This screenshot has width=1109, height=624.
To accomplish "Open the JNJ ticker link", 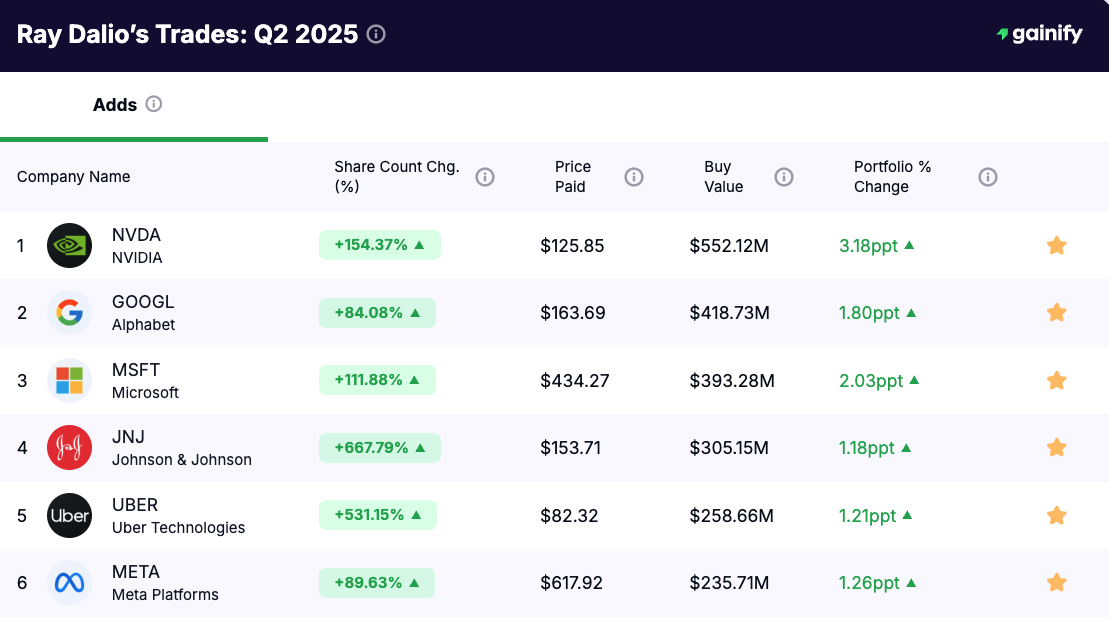I will (128, 437).
